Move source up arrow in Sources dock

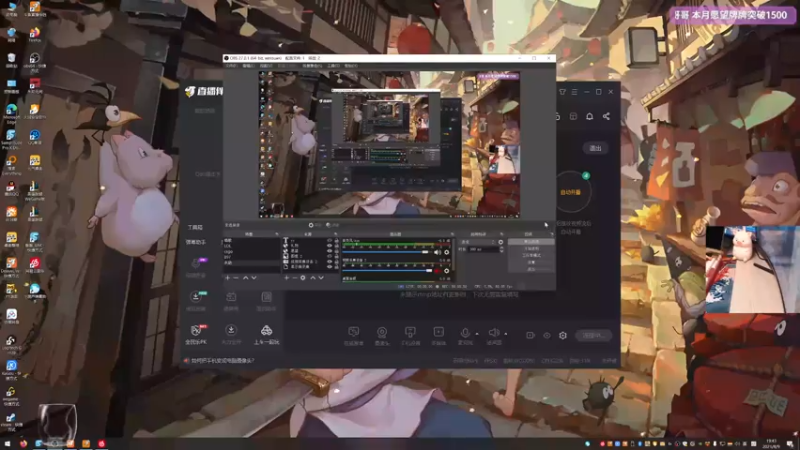(313, 278)
